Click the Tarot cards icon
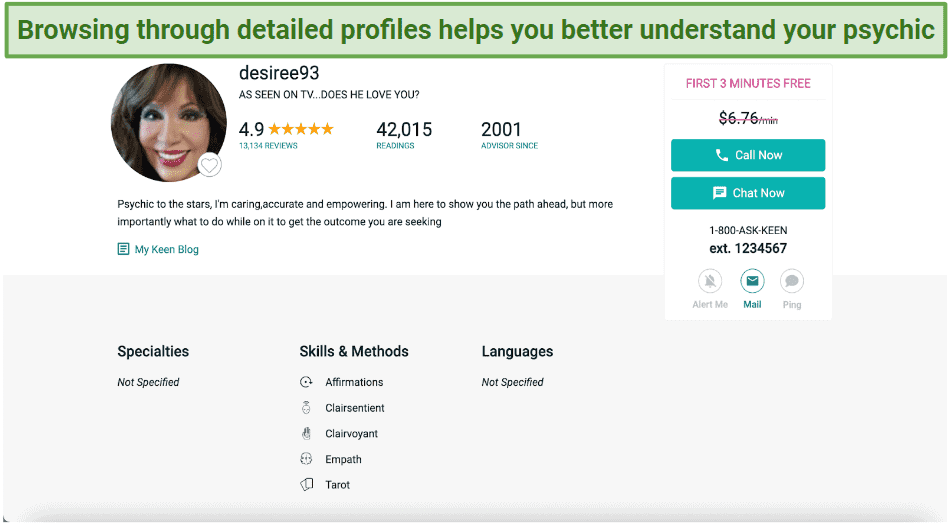The image size is (949, 524). point(307,485)
